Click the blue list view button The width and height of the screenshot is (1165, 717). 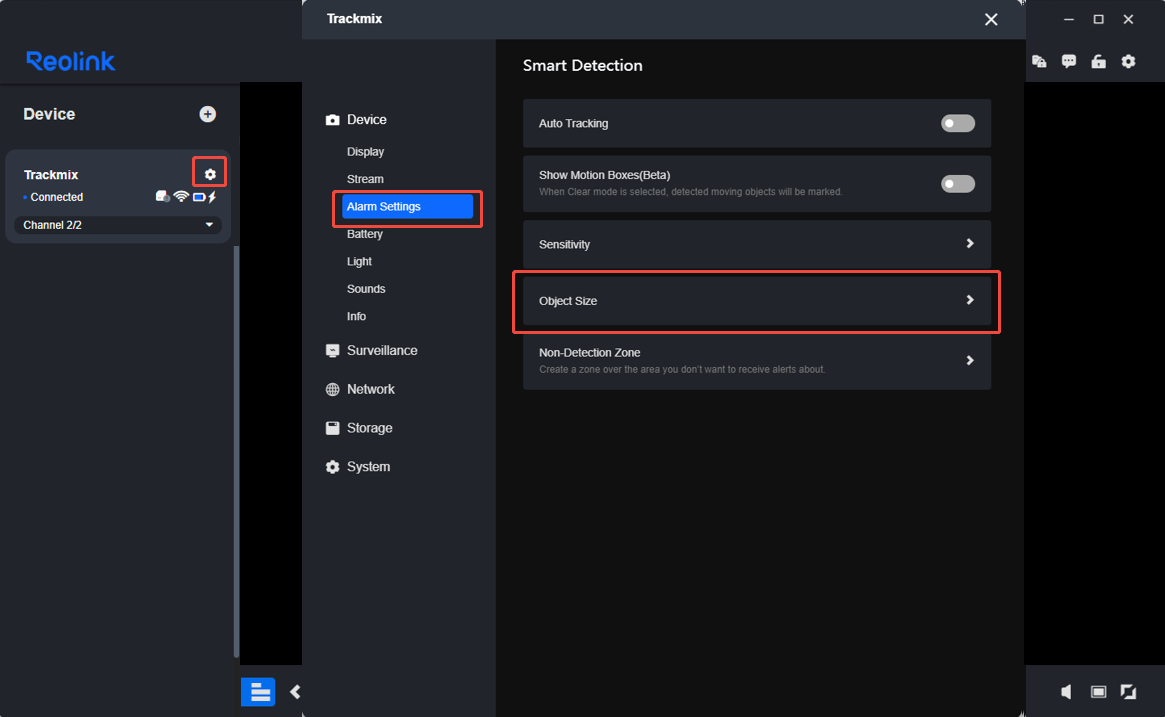click(x=258, y=692)
